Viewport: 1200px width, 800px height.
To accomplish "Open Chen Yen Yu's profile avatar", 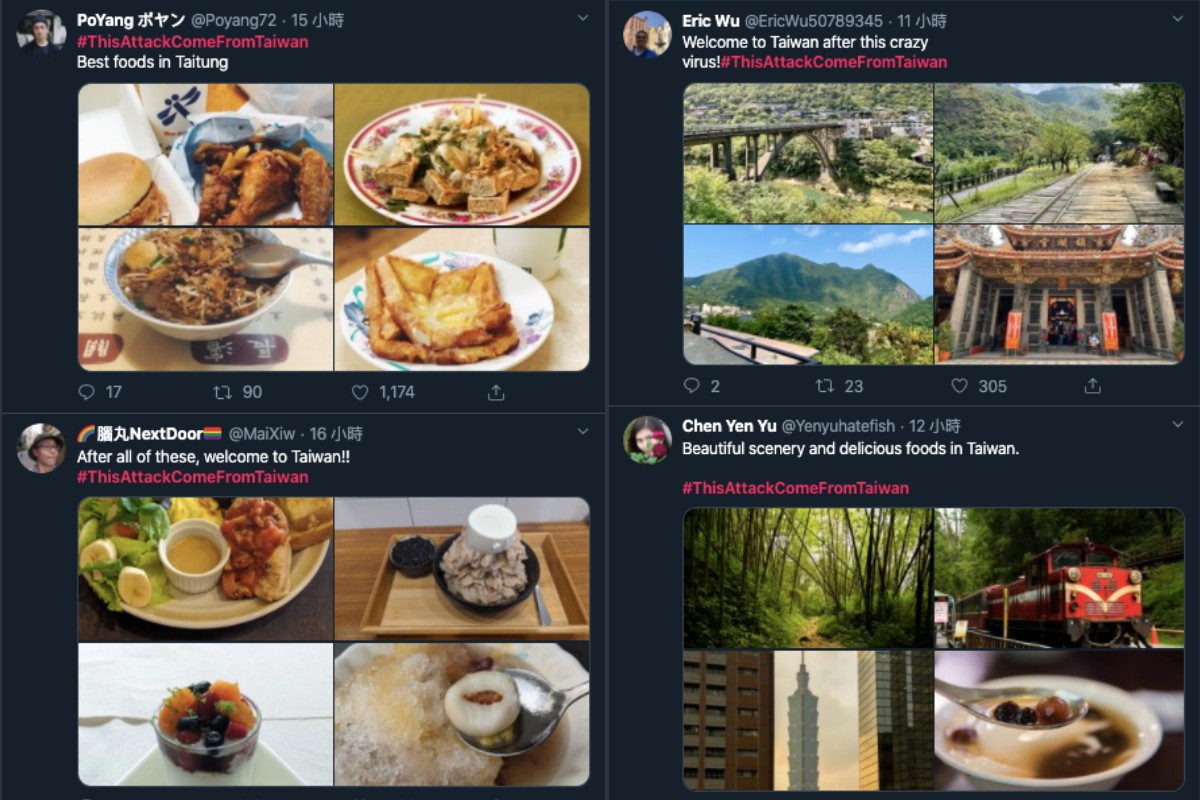I will point(647,440).
